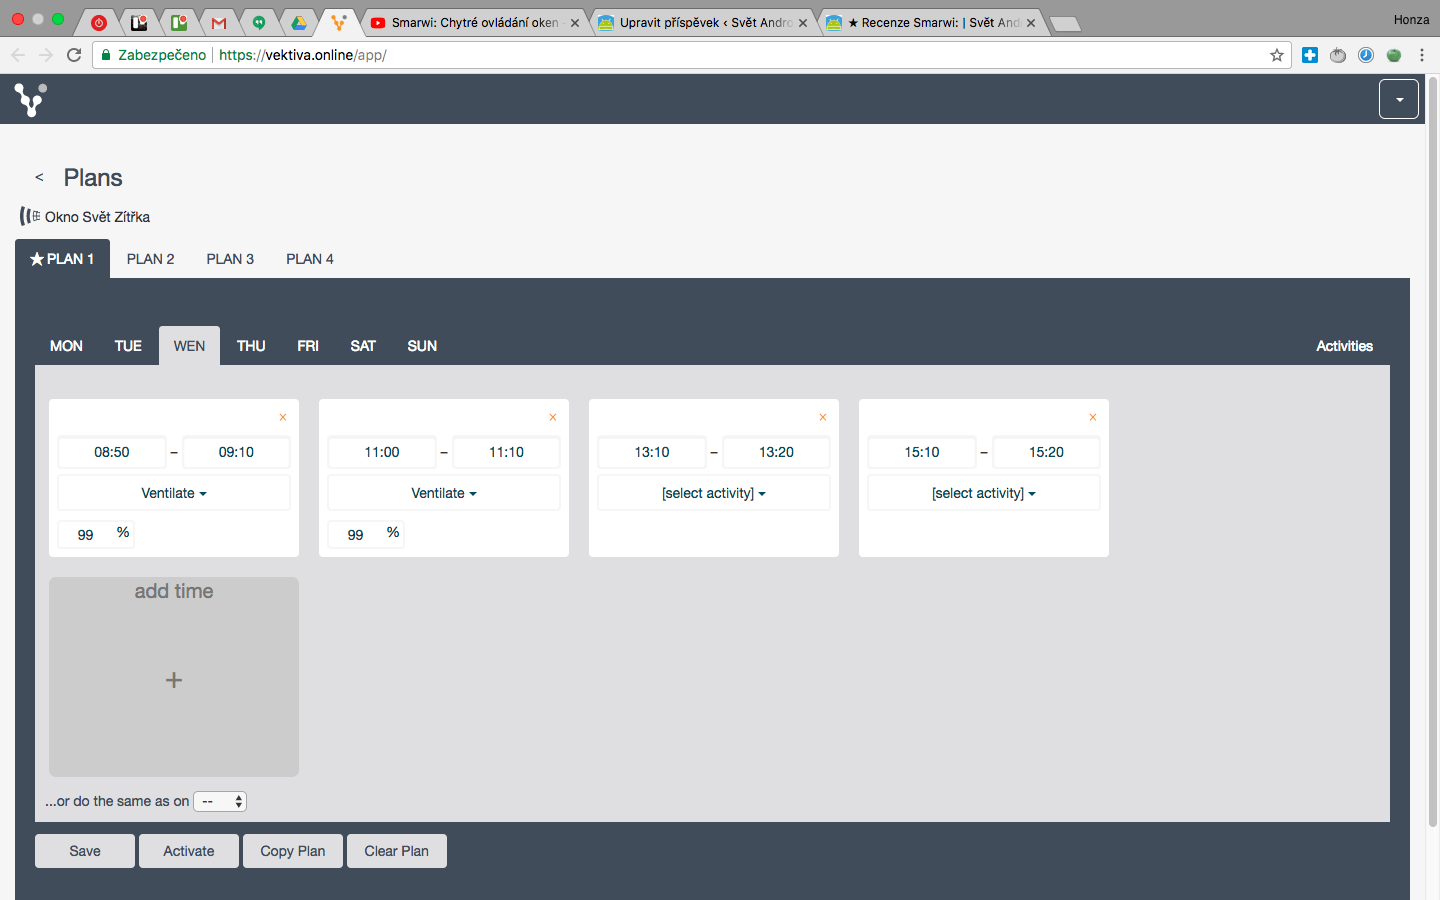Open Ventilate dropdown in first time card
The image size is (1440, 900).
(x=174, y=493)
